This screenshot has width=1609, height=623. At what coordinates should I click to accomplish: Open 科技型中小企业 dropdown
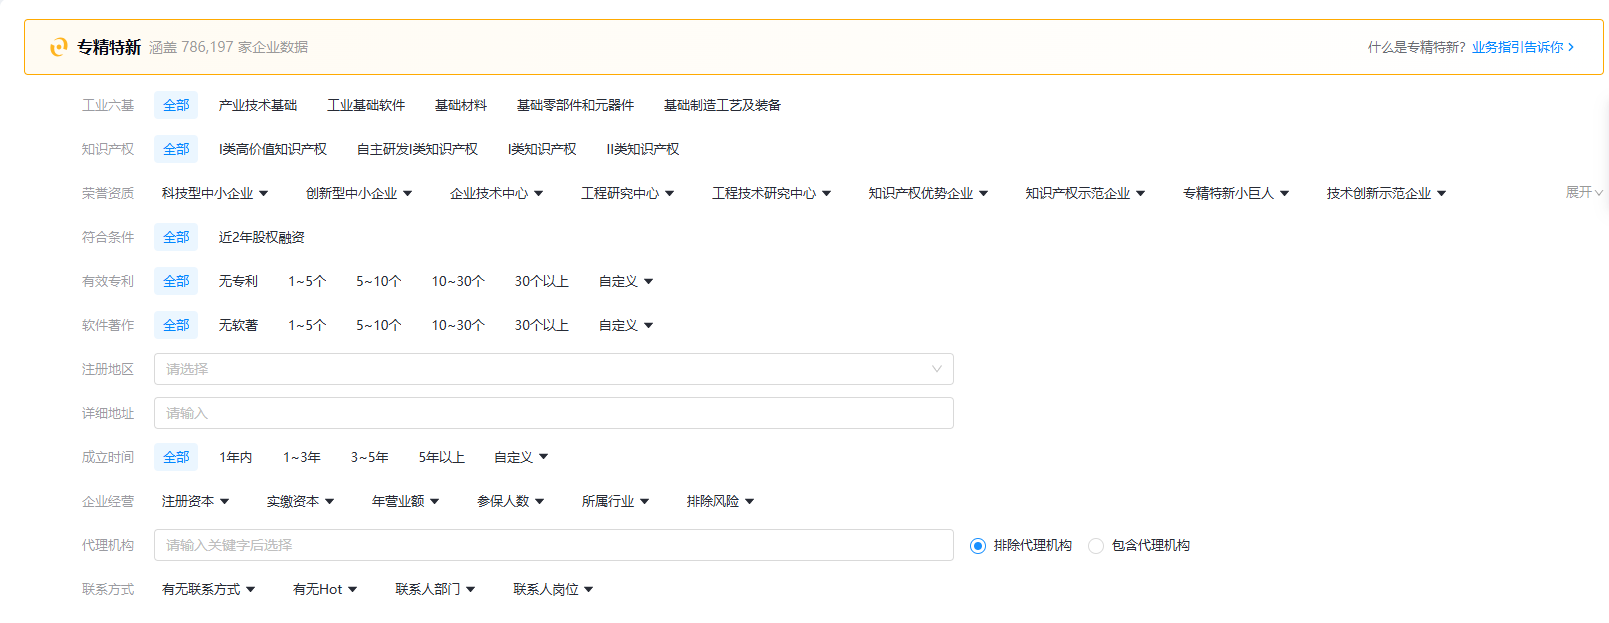tap(215, 193)
